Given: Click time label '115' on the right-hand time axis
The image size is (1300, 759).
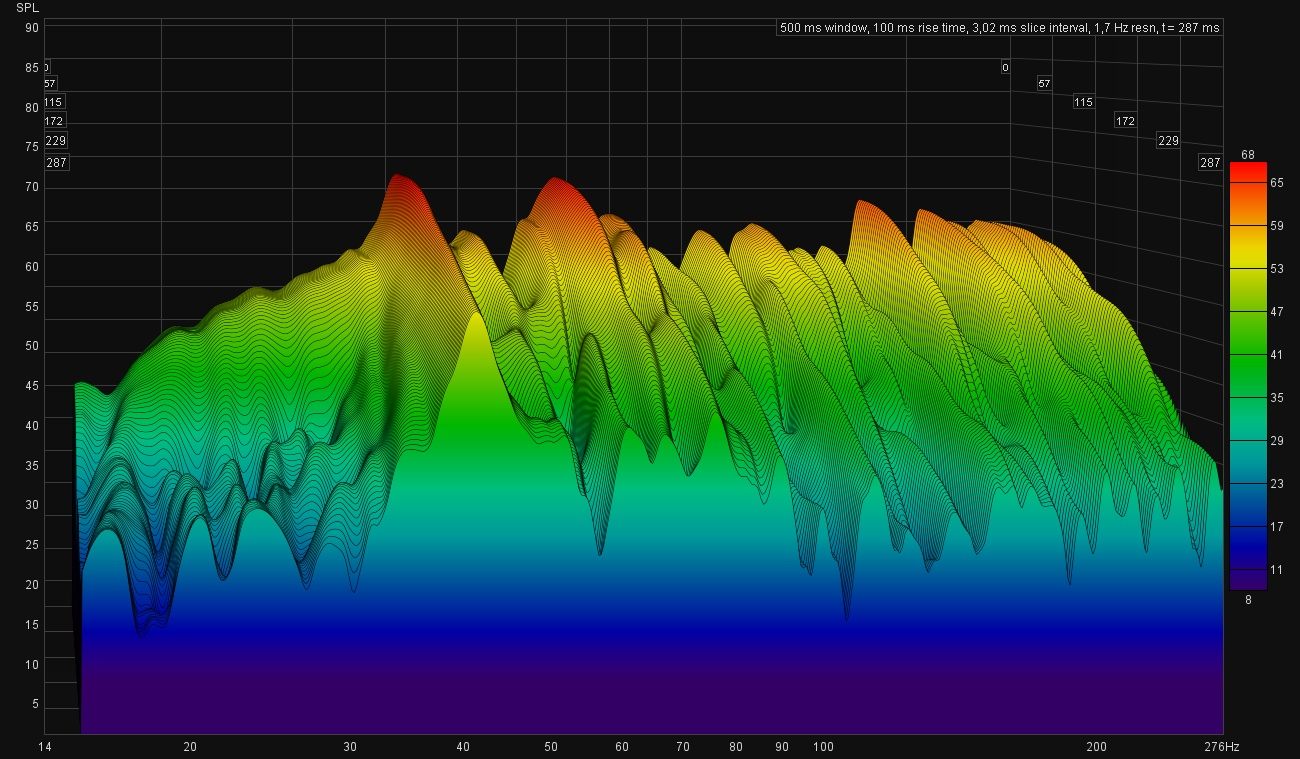Looking at the screenshot, I should (1083, 102).
